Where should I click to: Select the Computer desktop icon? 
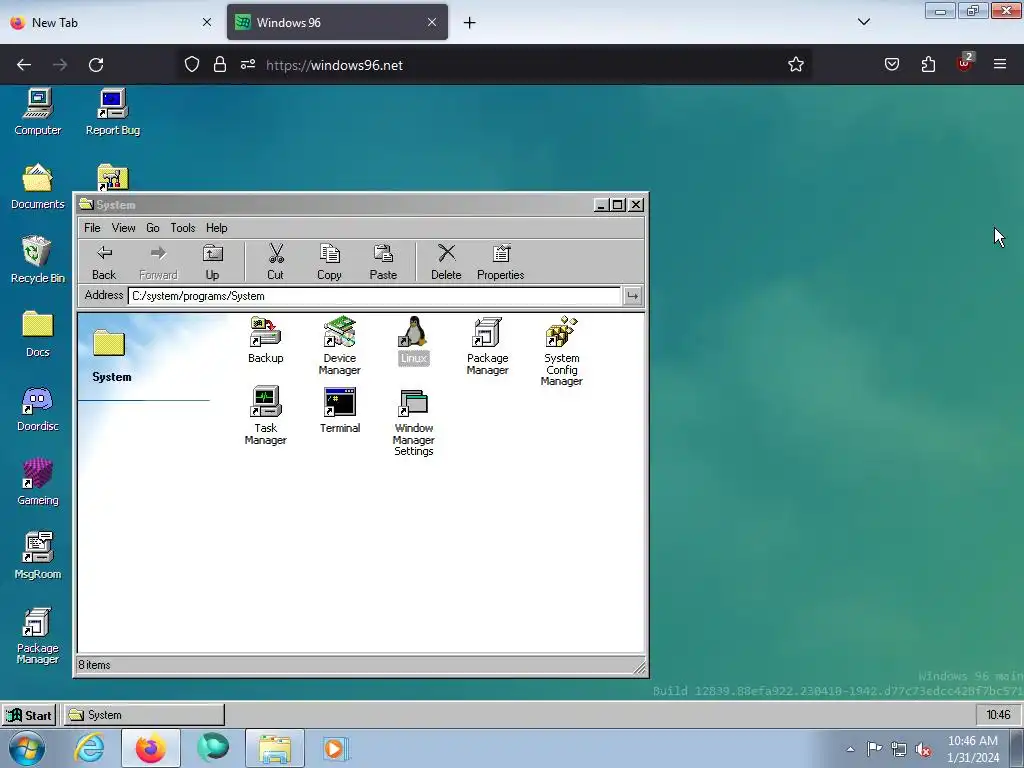click(38, 112)
